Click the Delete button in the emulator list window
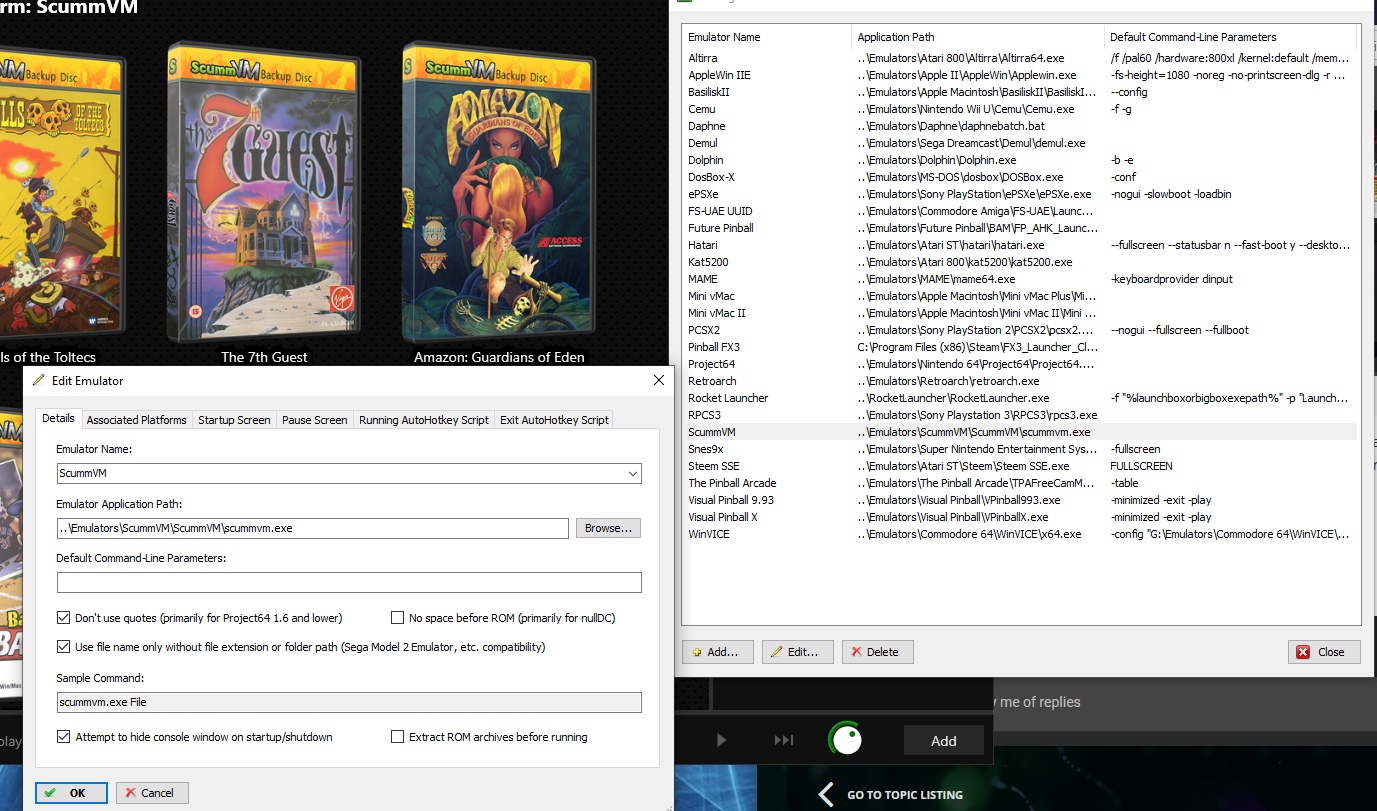Screen dimensions: 1377x811 [x=878, y=652]
